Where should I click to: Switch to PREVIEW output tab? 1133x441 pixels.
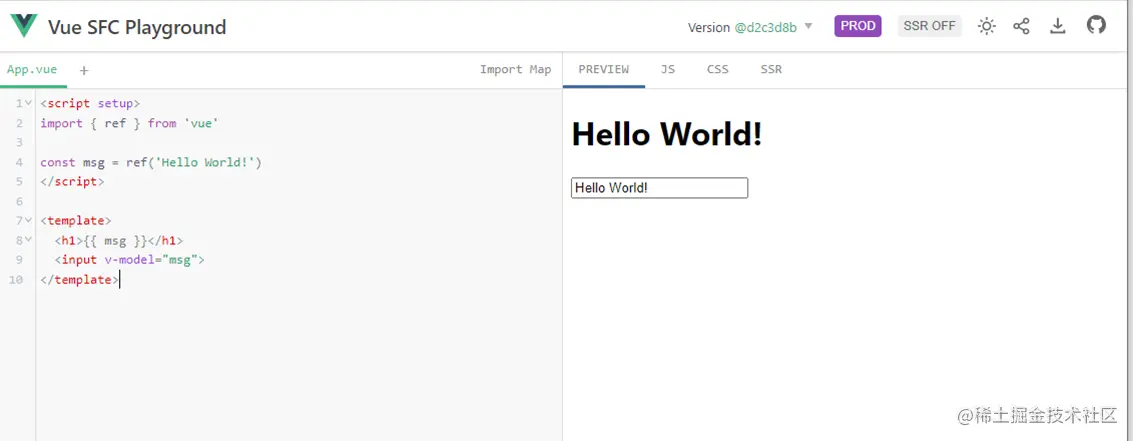[603, 69]
